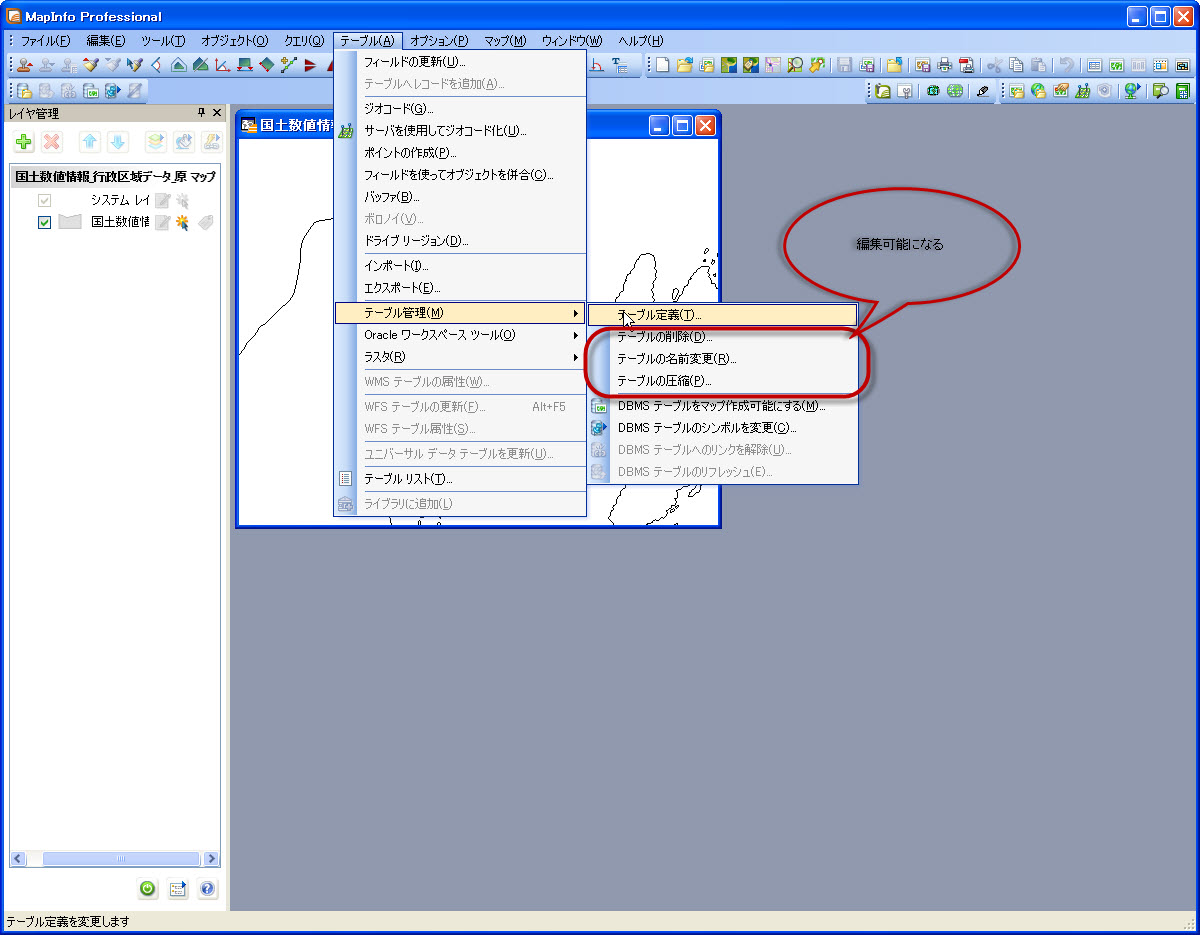Click the red arc angle icon
This screenshot has width=1200, height=935.
pyautogui.click(x=597, y=65)
